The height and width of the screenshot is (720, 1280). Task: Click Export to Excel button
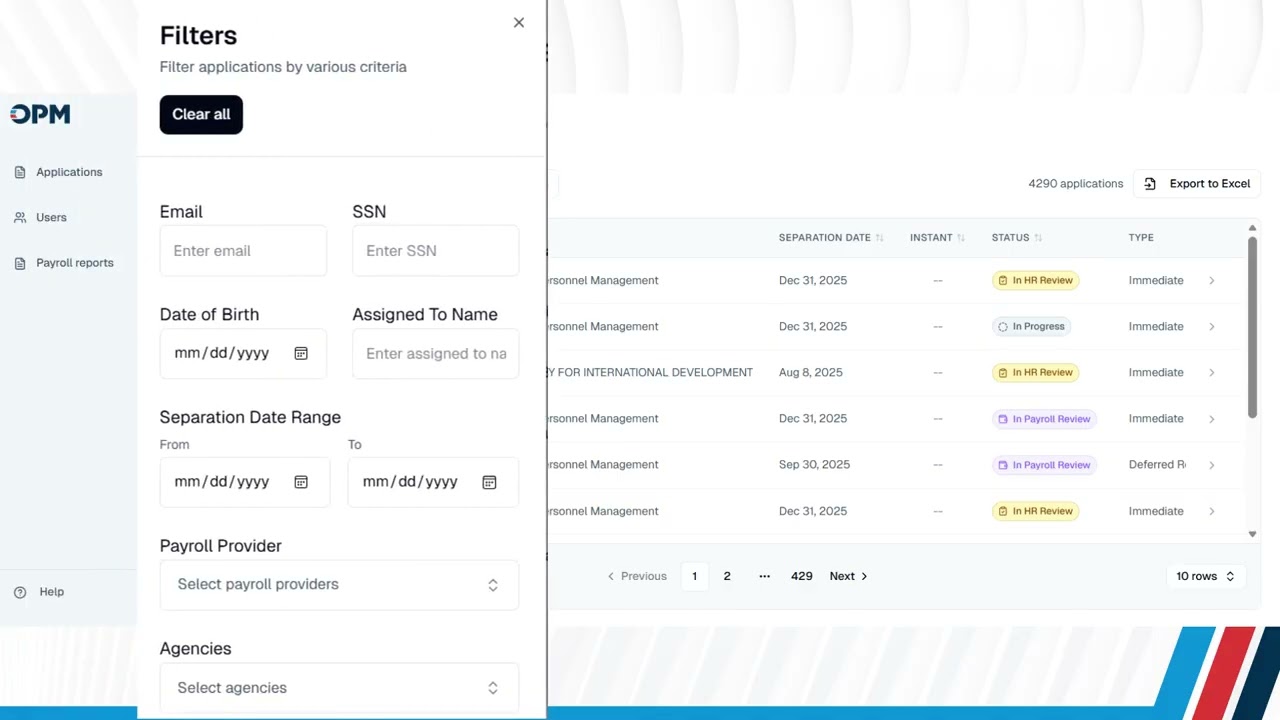click(1197, 184)
